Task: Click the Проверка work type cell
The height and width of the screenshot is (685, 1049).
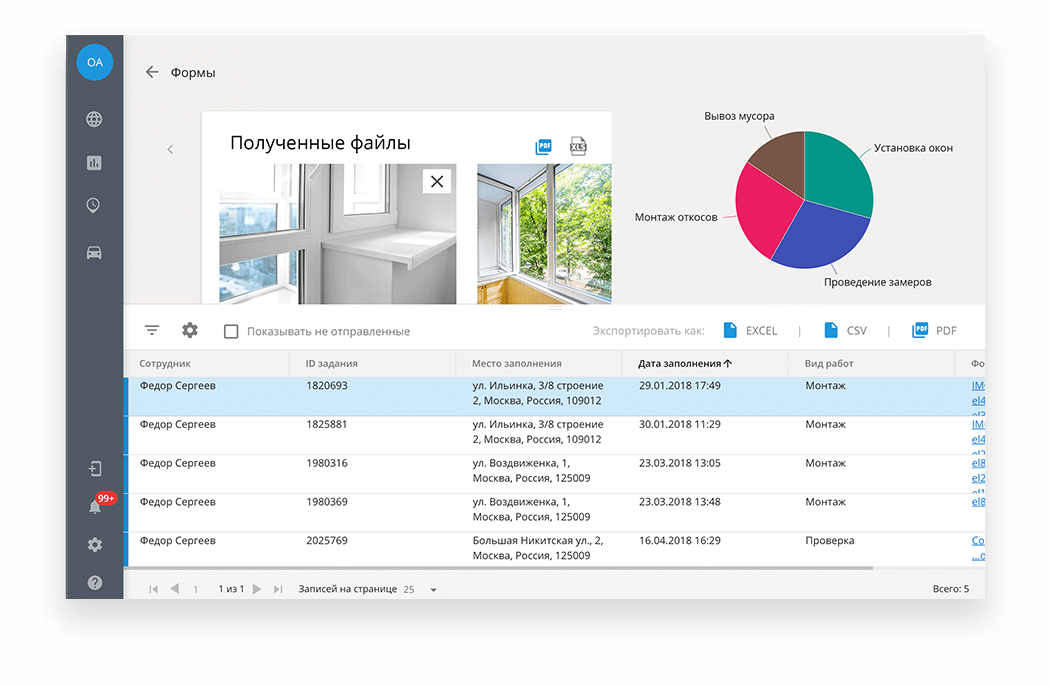Action: pyautogui.click(x=830, y=541)
